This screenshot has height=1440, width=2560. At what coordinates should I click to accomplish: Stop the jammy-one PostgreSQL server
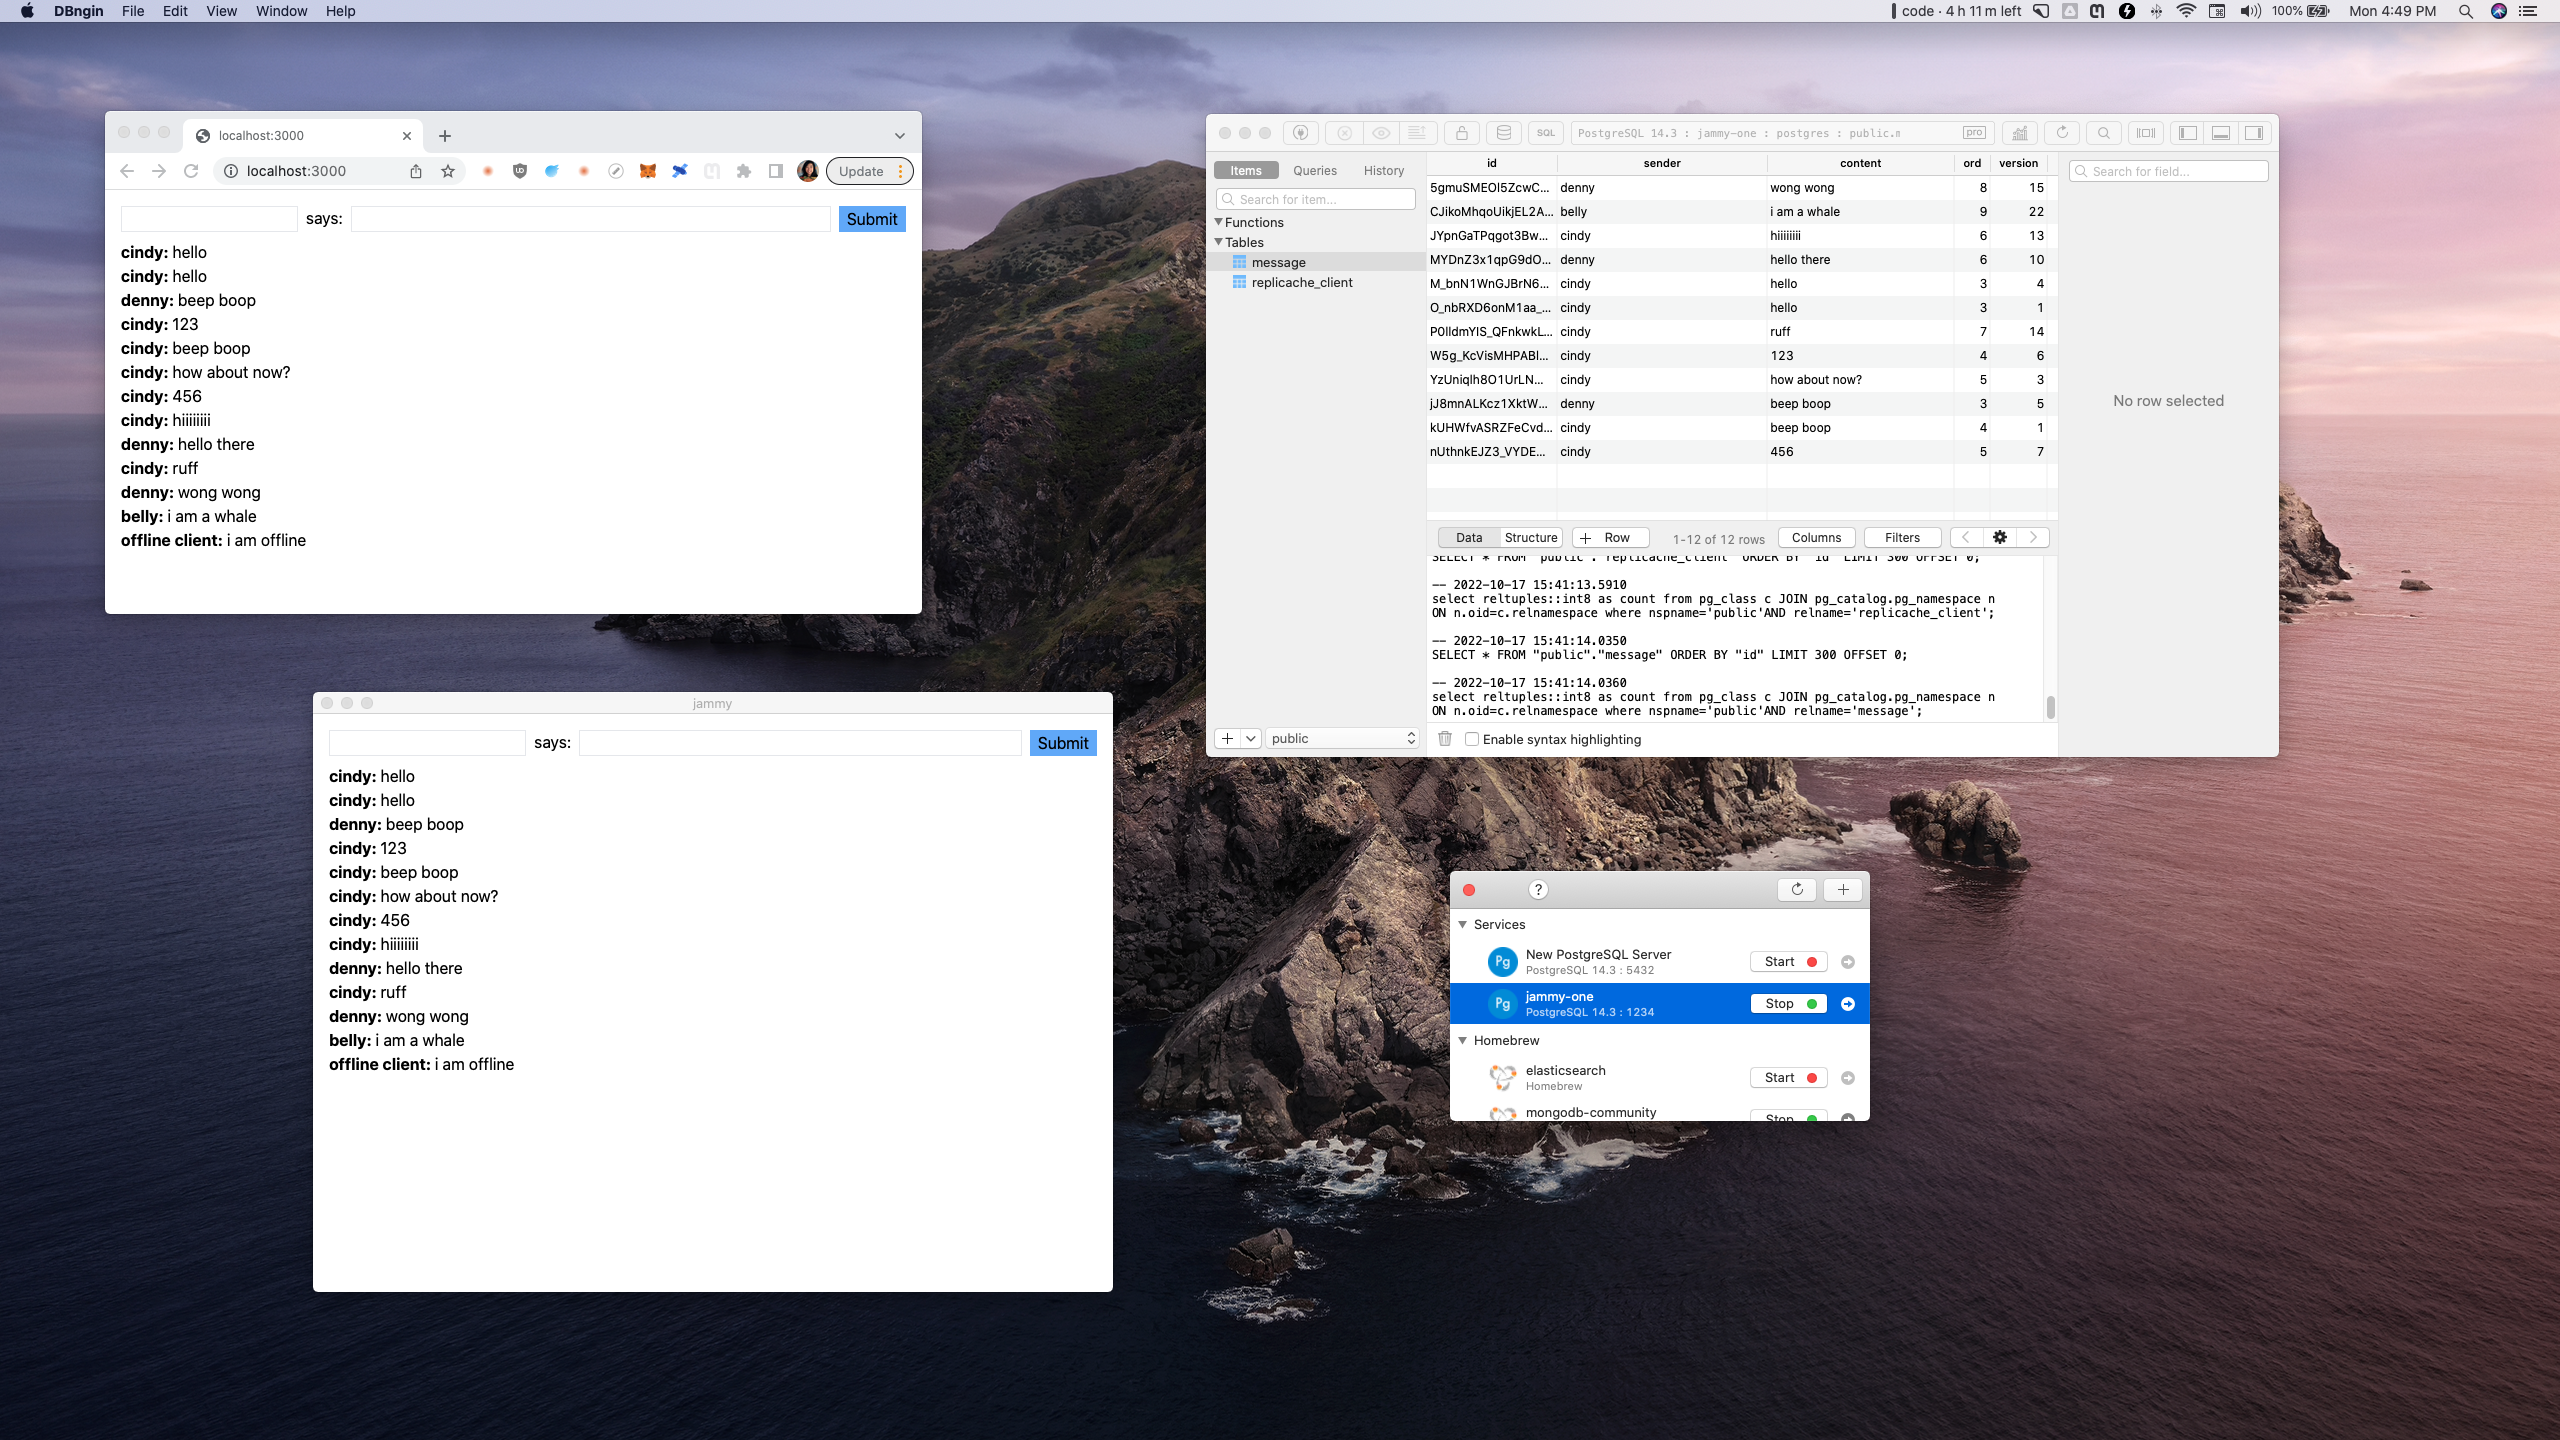coord(1788,1003)
